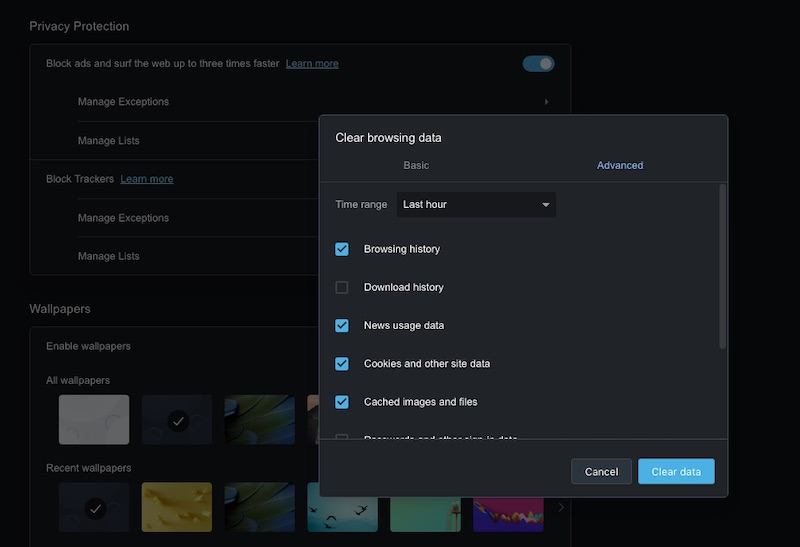The image size is (800, 547).
Task: Click the Clear data button
Action: click(676, 472)
